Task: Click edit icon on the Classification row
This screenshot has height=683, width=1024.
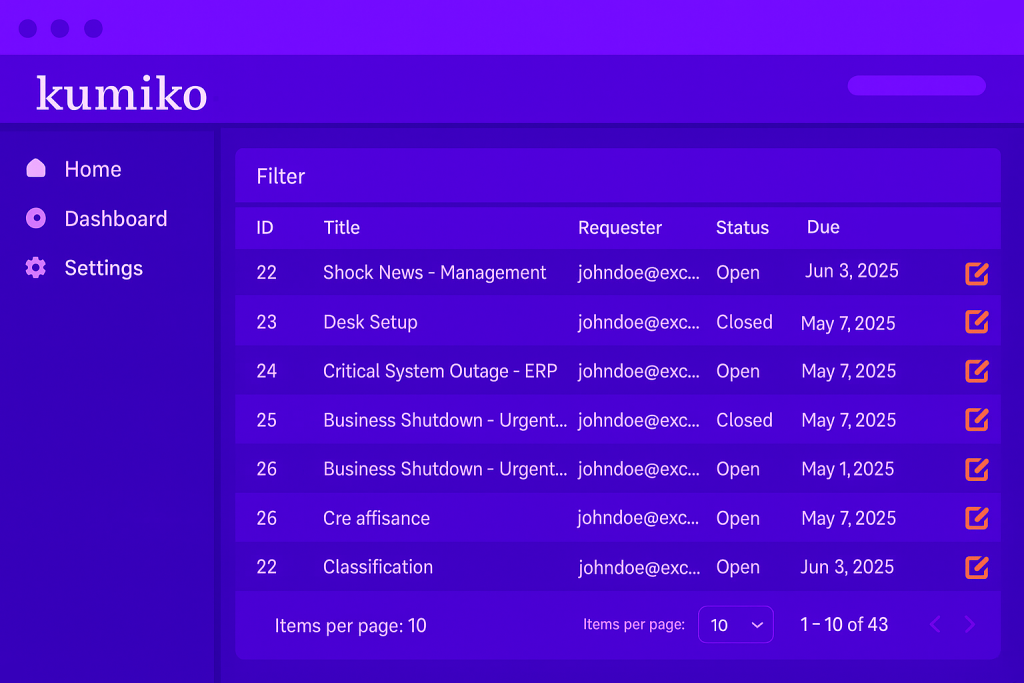Action: pos(976,567)
